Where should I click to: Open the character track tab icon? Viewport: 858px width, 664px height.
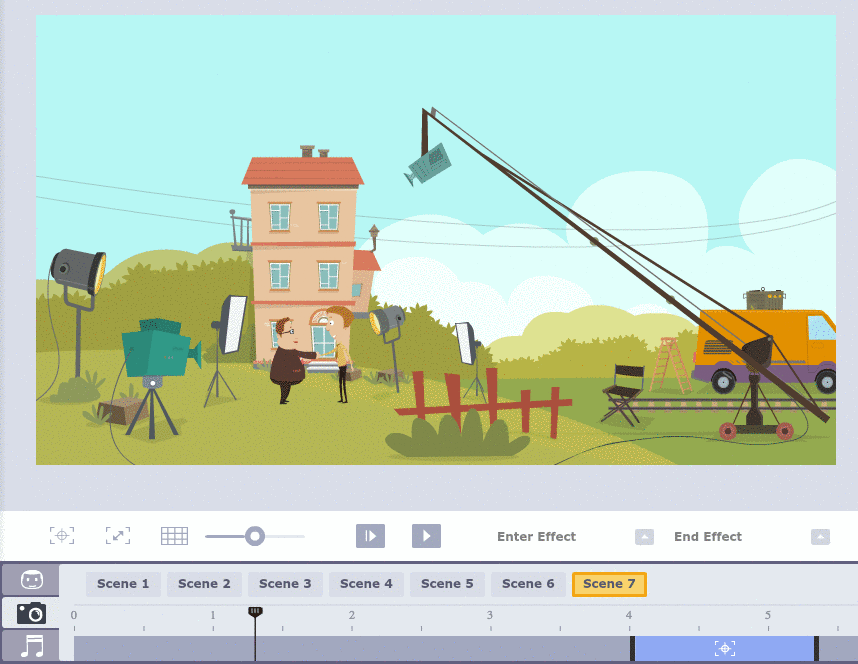[x=30, y=580]
